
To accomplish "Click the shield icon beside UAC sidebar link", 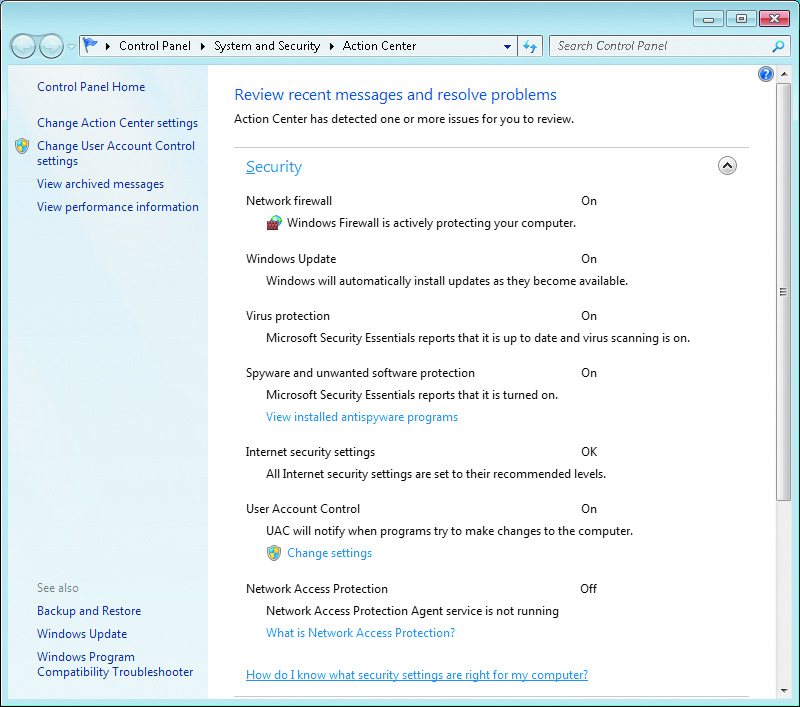I will coord(22,146).
